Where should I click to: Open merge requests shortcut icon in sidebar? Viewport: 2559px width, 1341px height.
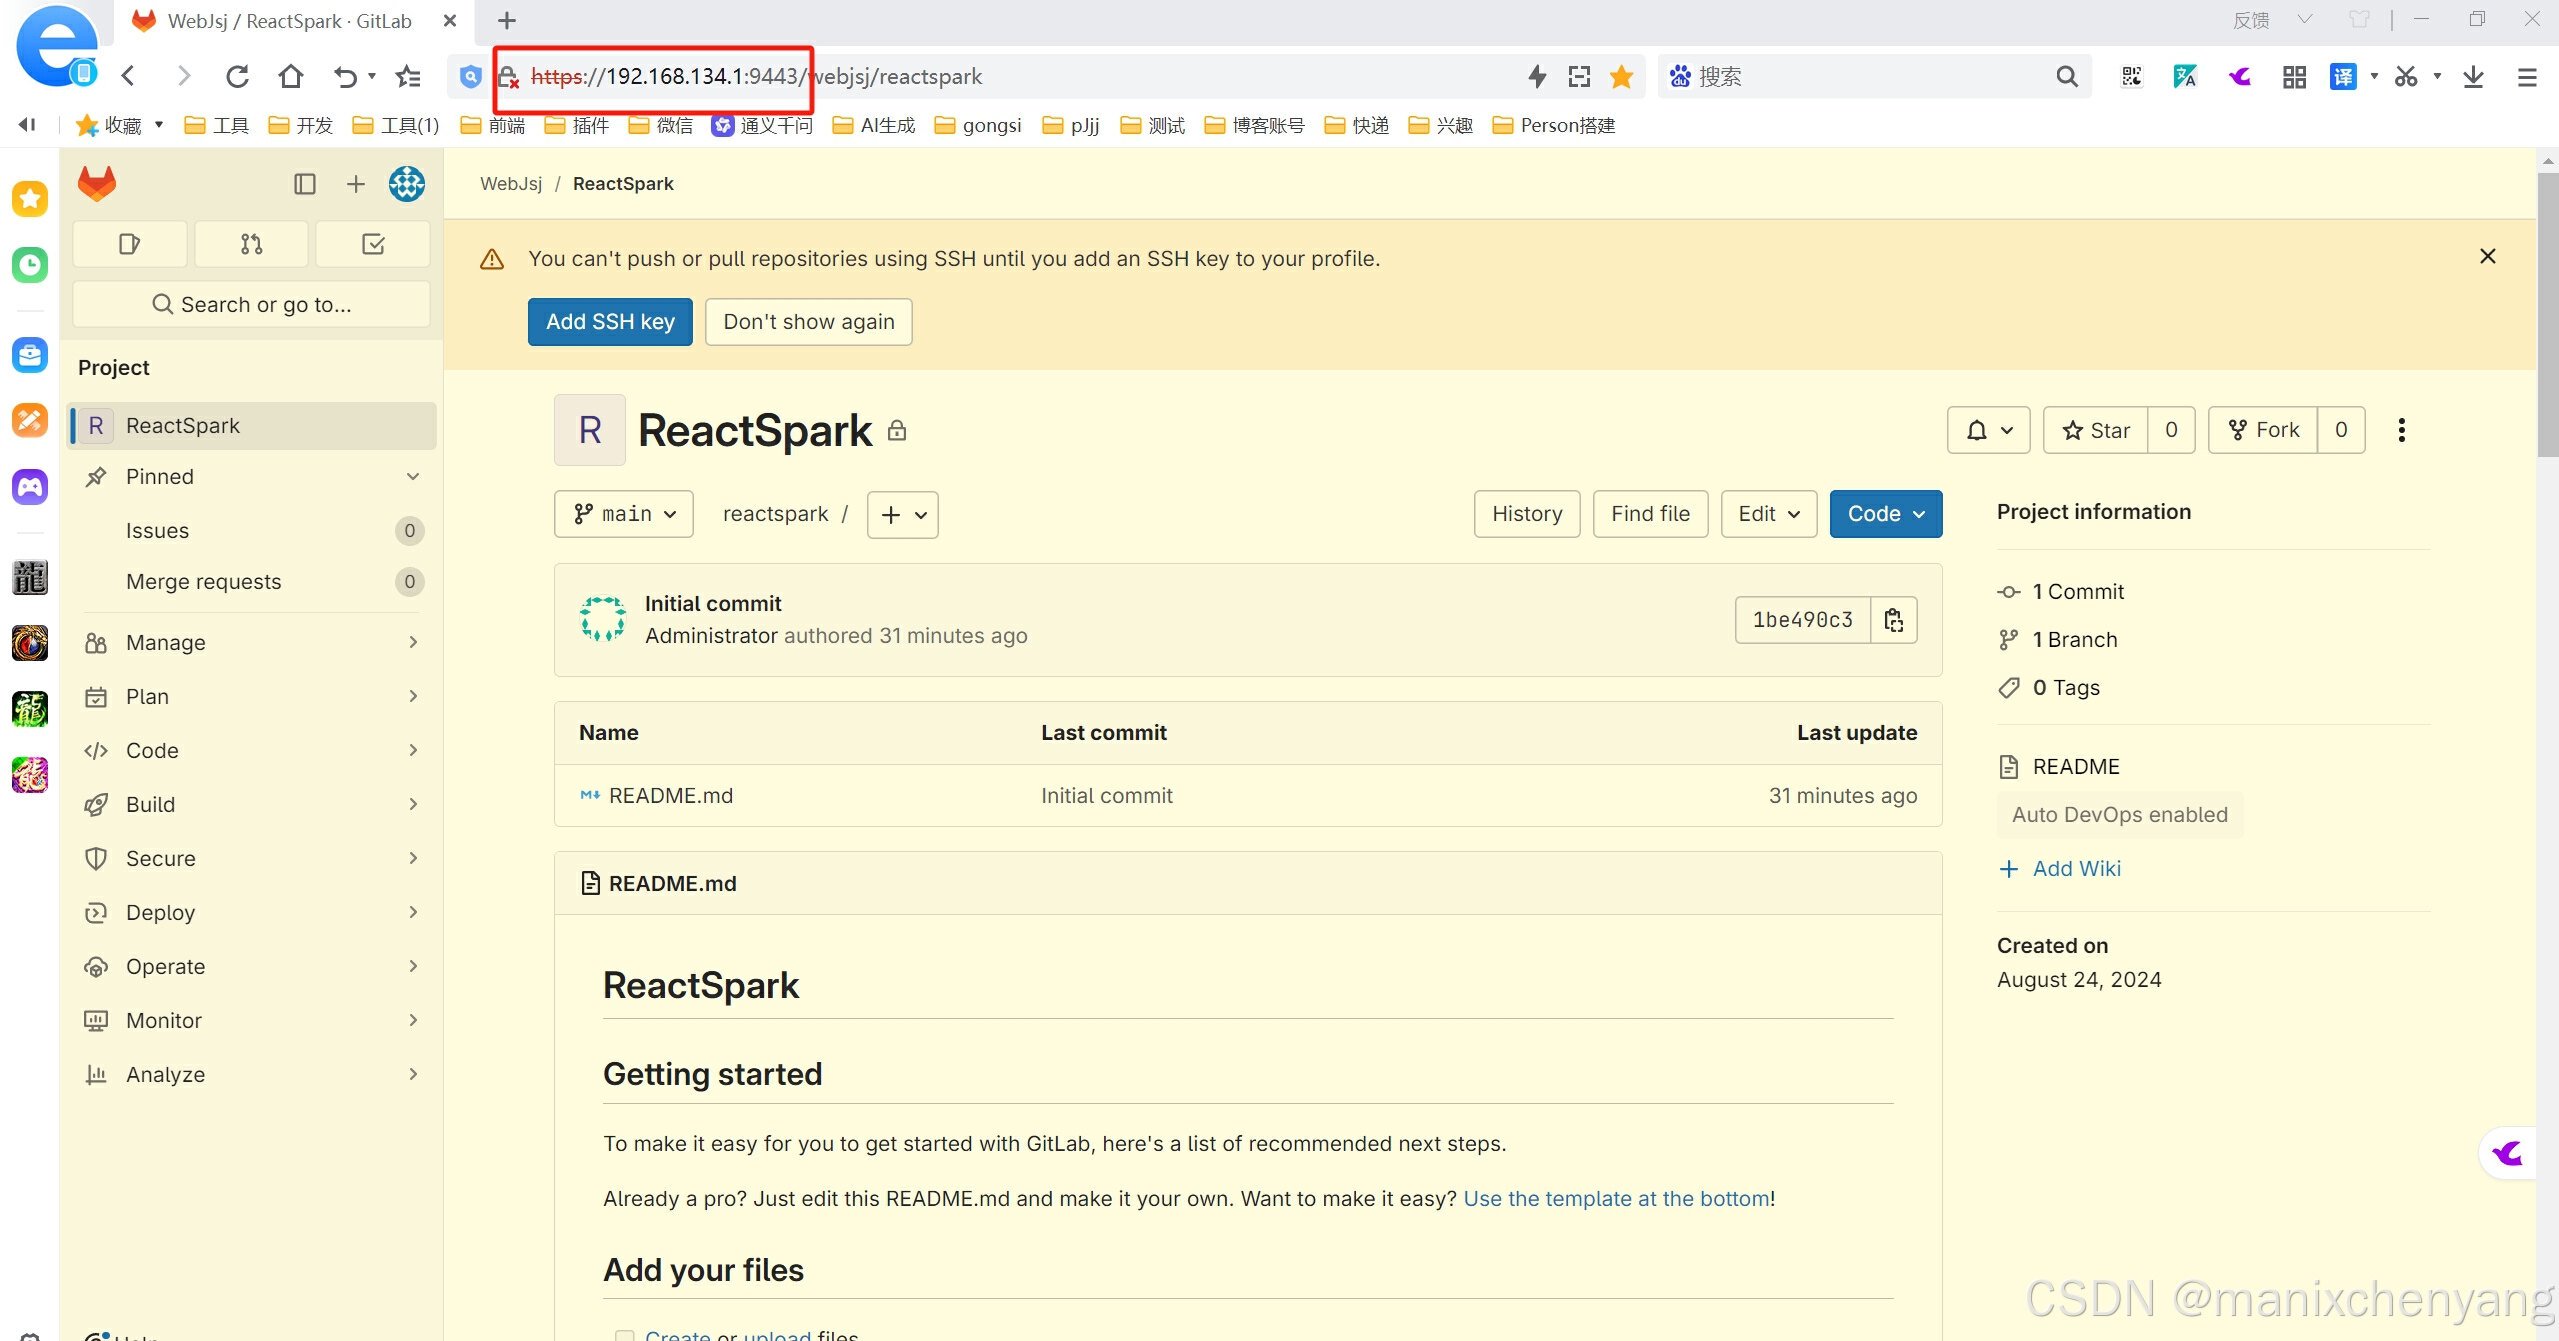(251, 244)
